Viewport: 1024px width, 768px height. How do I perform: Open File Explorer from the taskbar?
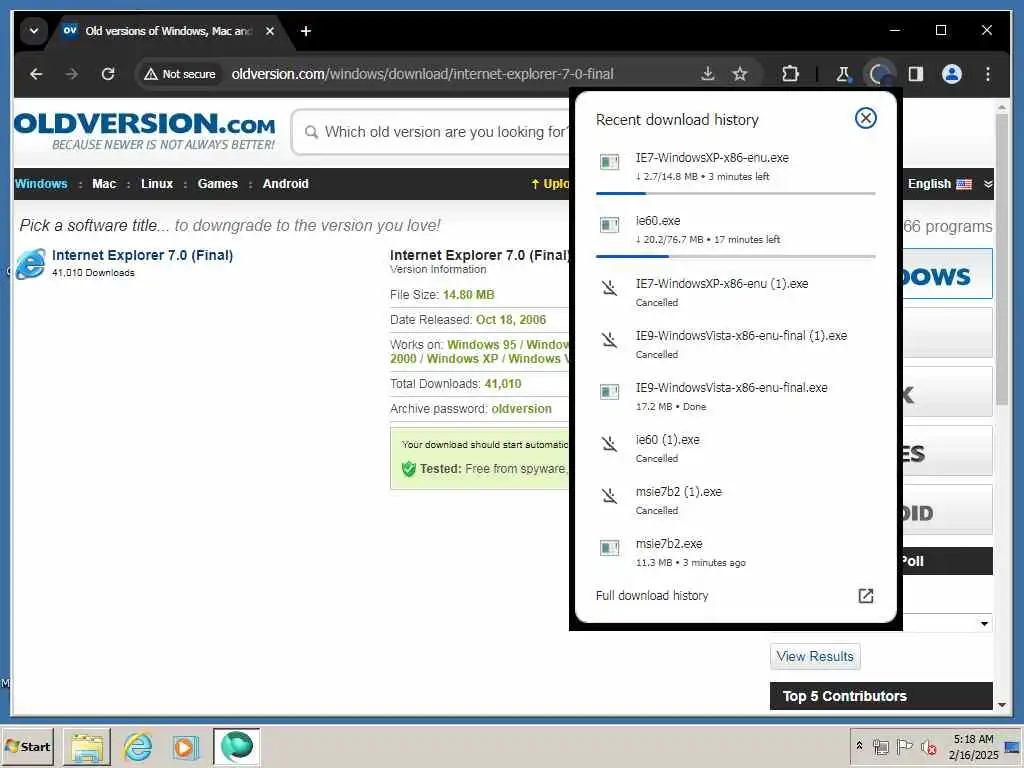[87, 747]
